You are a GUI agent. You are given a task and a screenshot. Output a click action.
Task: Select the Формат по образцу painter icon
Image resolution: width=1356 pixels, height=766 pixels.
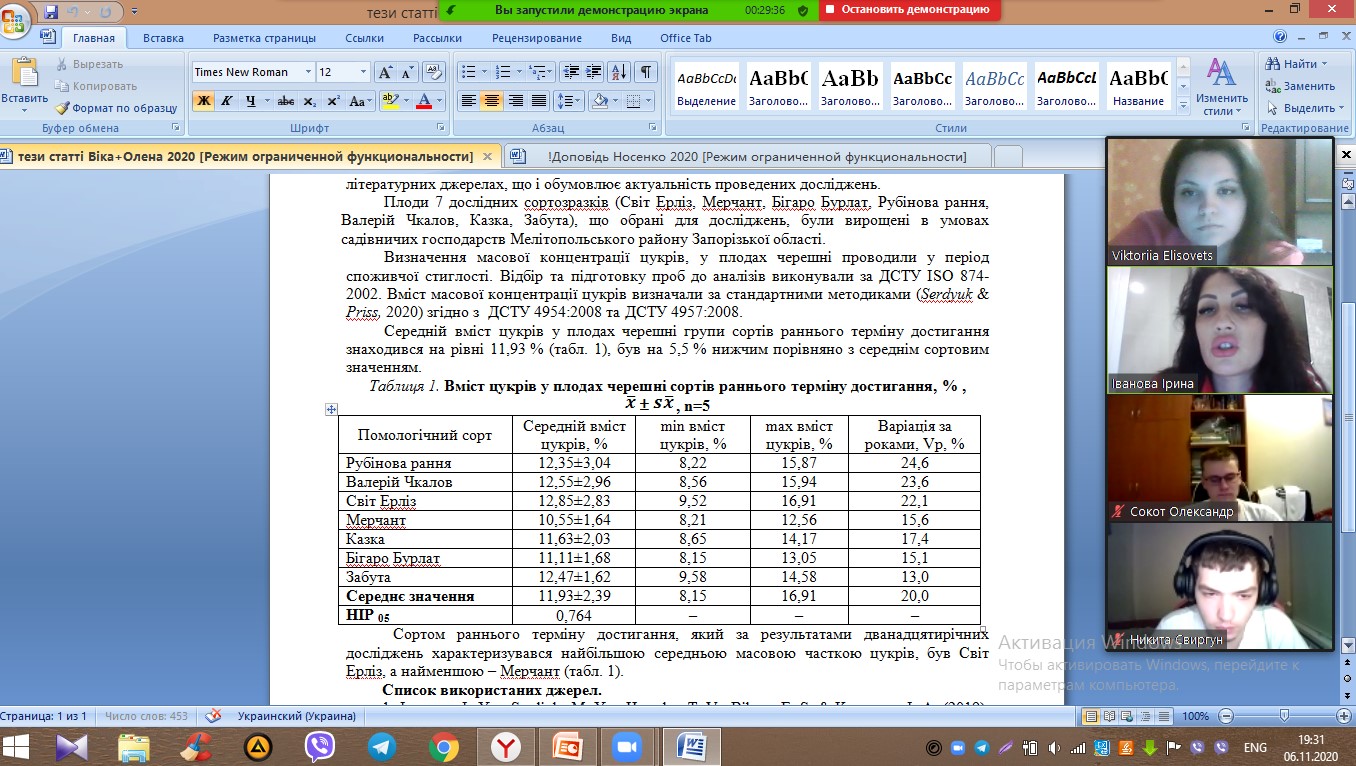point(62,107)
